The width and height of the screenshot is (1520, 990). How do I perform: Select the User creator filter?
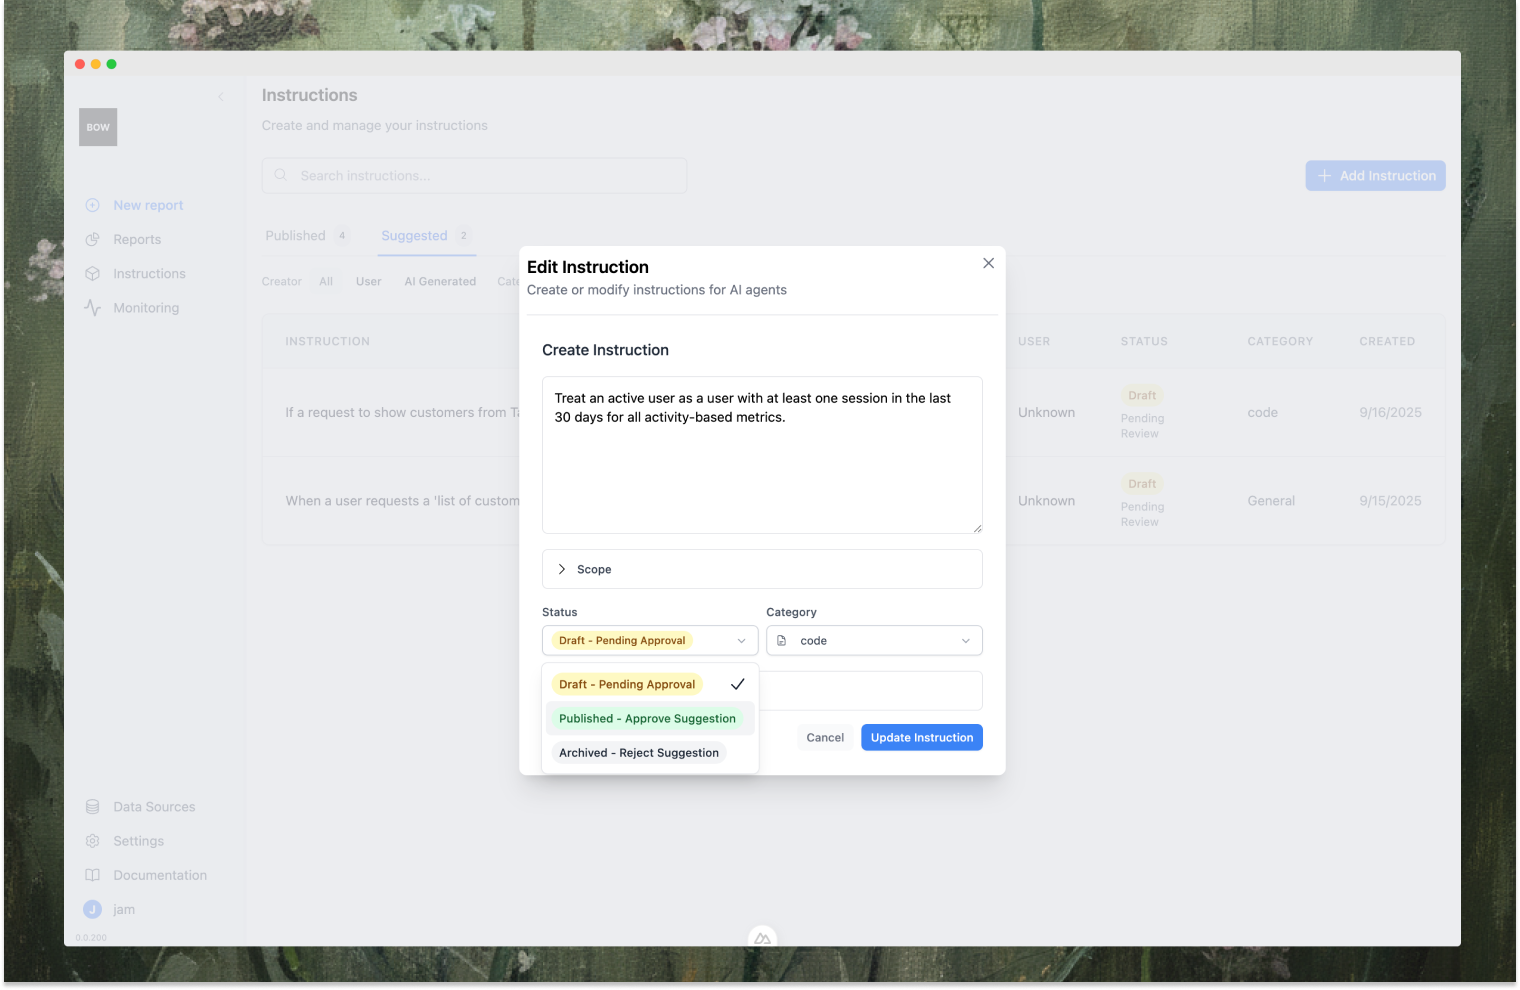coord(368,281)
